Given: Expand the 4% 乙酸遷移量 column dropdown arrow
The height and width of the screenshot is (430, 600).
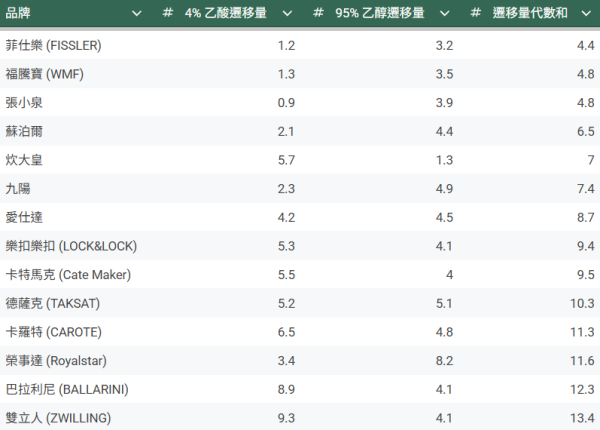Looking at the screenshot, I should click(287, 13).
